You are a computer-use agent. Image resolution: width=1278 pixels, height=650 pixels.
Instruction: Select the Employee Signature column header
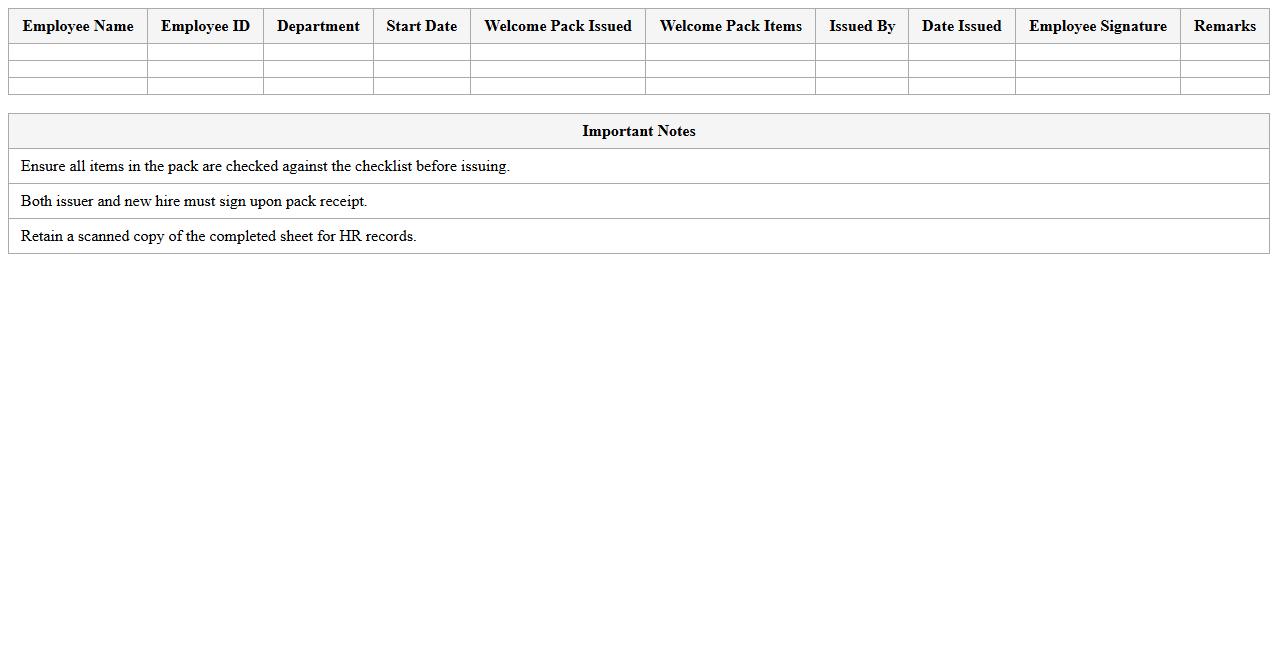(1097, 26)
